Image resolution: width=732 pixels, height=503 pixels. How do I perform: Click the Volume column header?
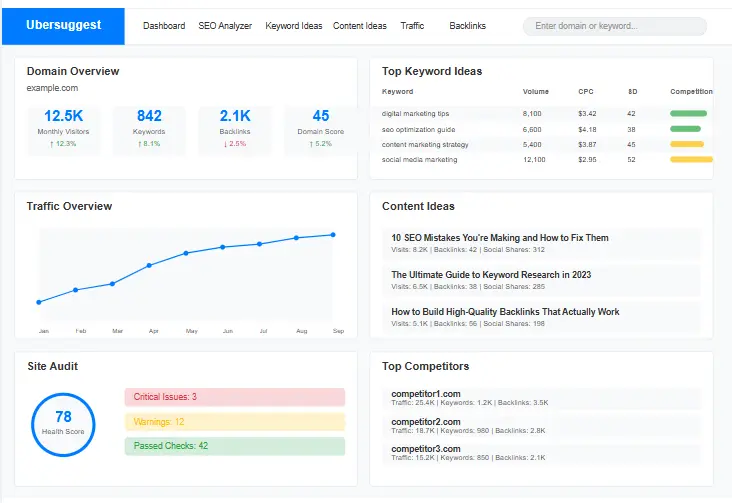click(535, 92)
